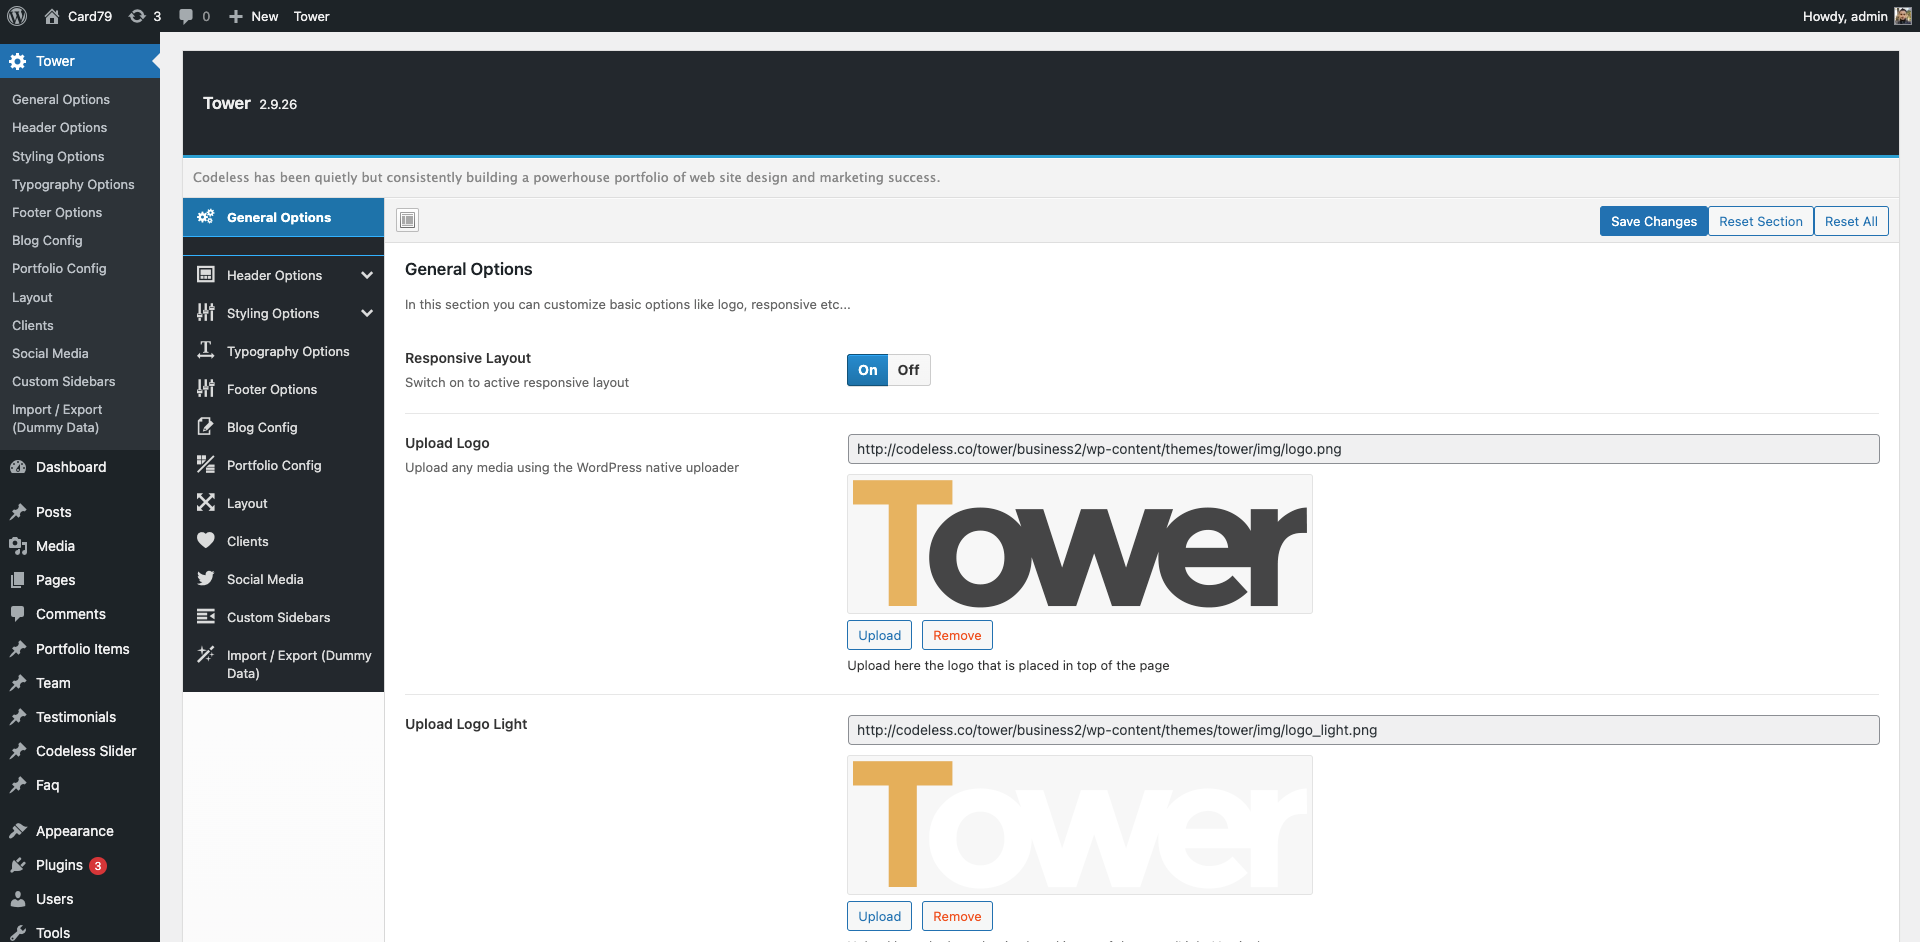
Task: Click the WordPress logo in the admin bar
Action: coord(16,16)
